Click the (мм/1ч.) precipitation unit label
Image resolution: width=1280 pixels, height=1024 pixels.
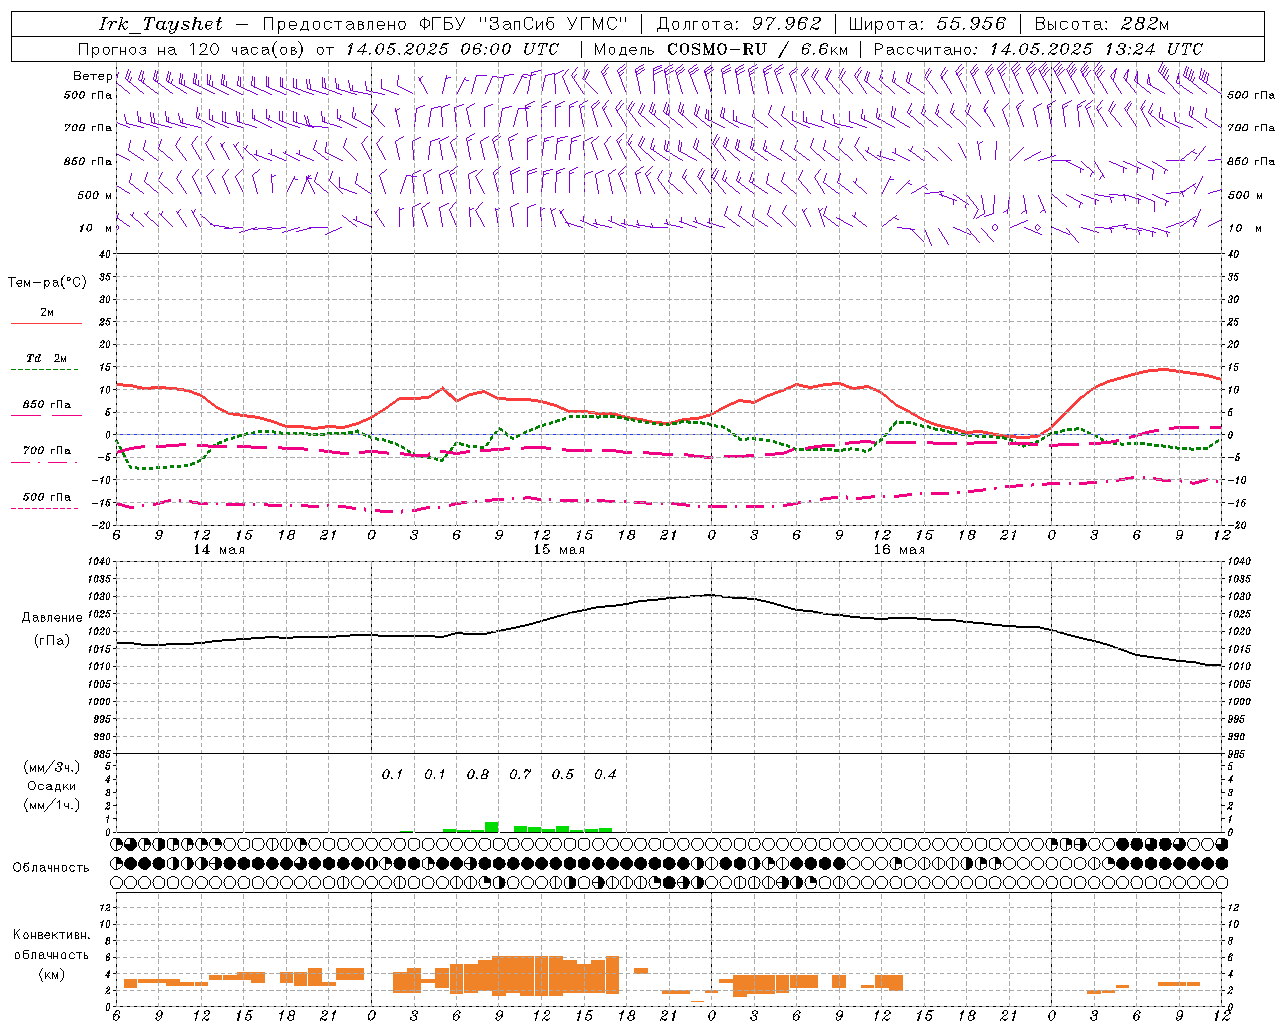(52, 805)
